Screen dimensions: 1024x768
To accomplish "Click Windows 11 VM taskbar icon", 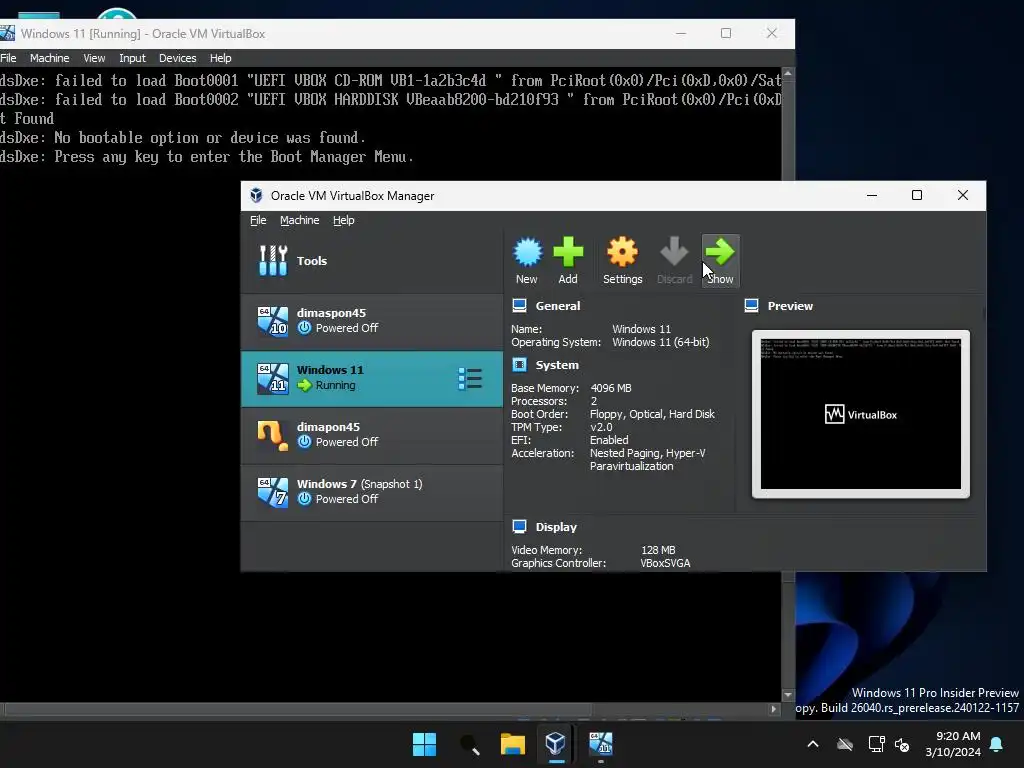I will [601, 744].
